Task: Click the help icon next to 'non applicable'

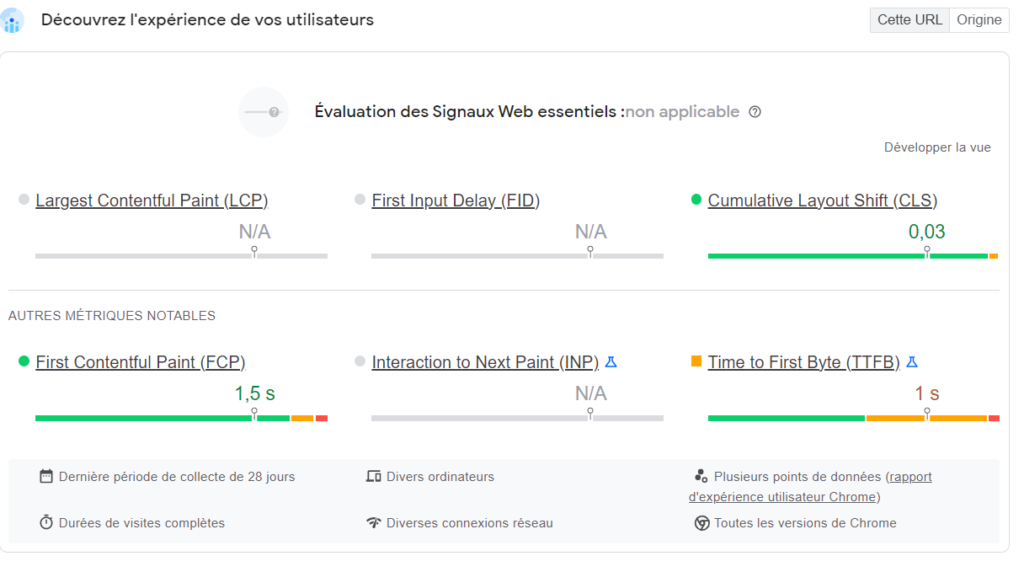Action: pyautogui.click(x=755, y=112)
